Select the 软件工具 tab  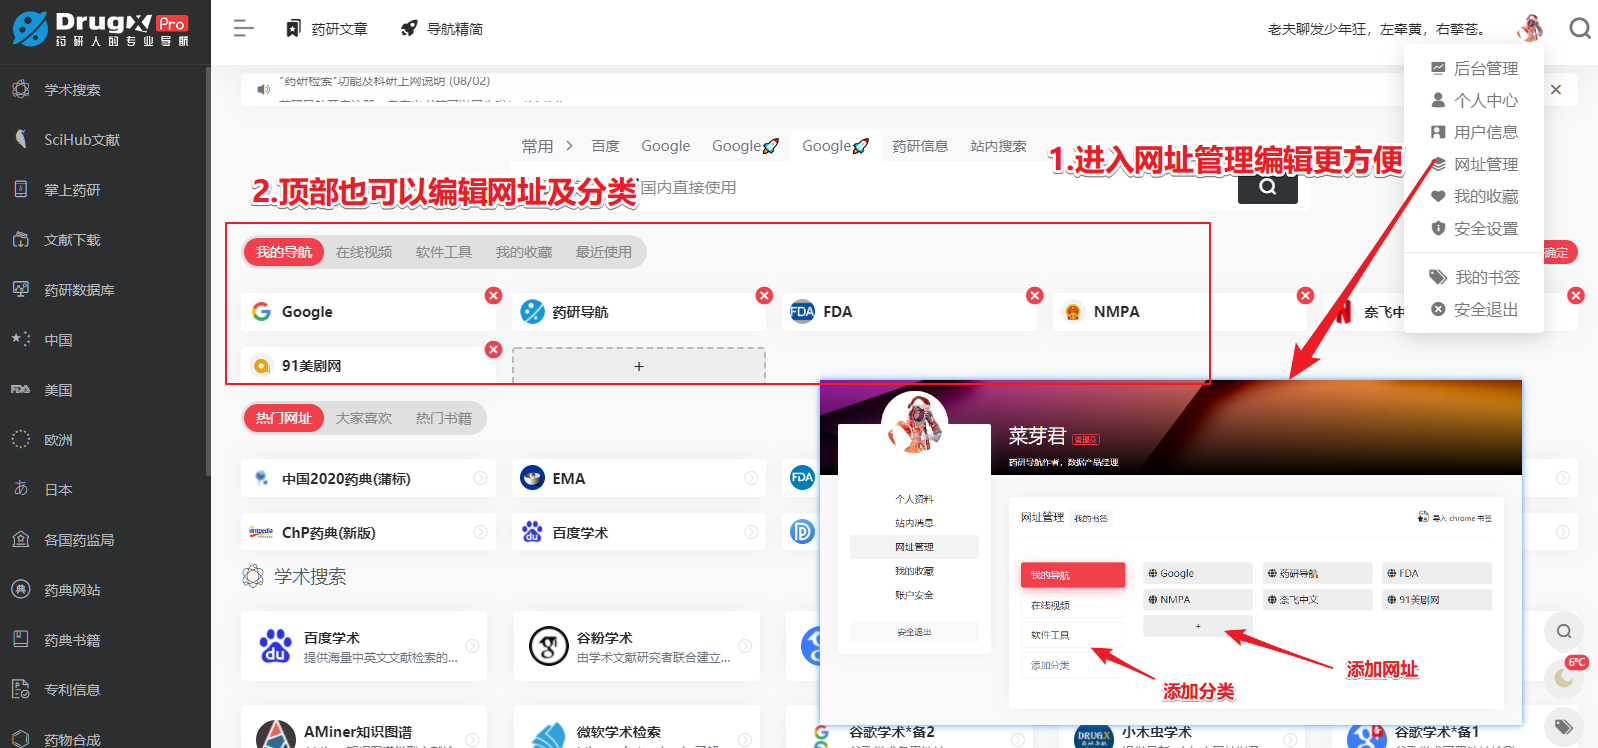click(x=444, y=252)
